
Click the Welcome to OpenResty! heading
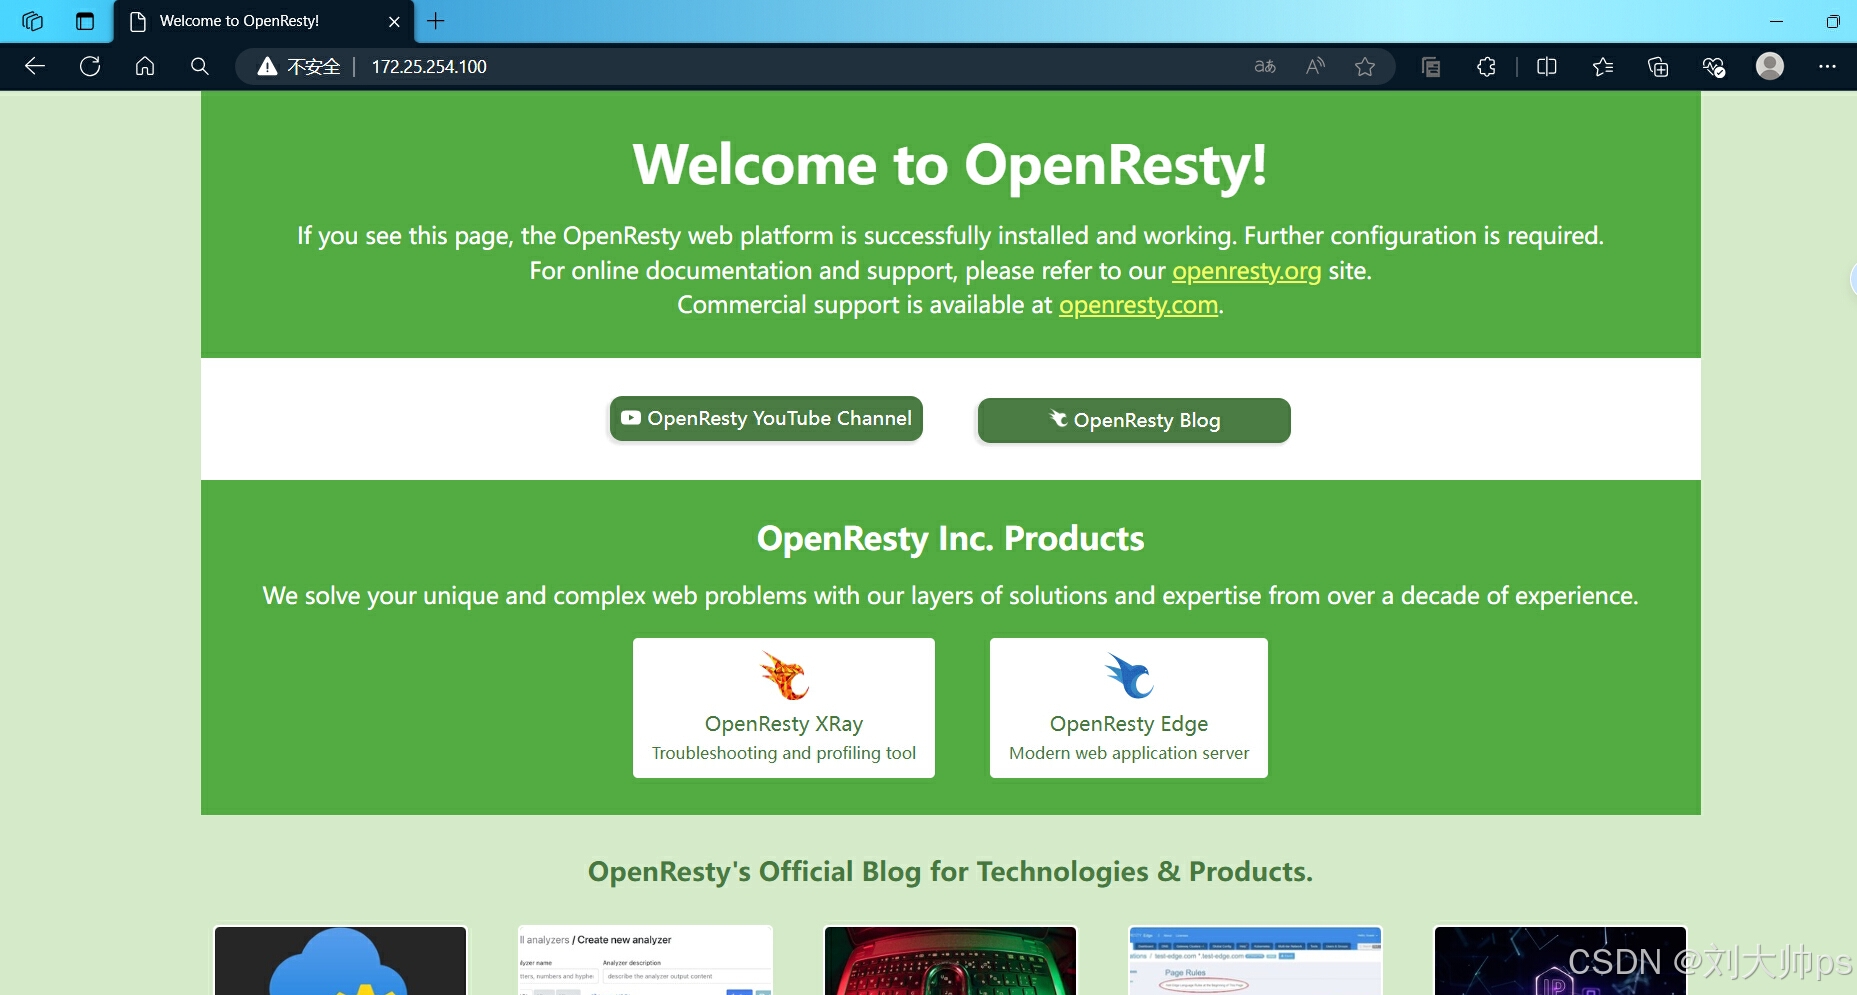[950, 165]
